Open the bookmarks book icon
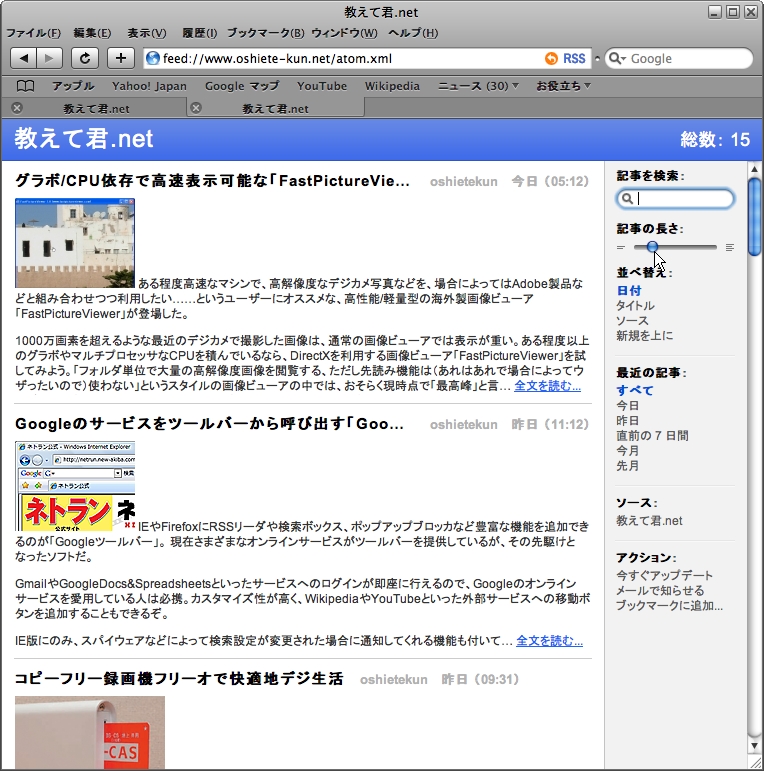This screenshot has height=771, width=764. (x=25, y=86)
